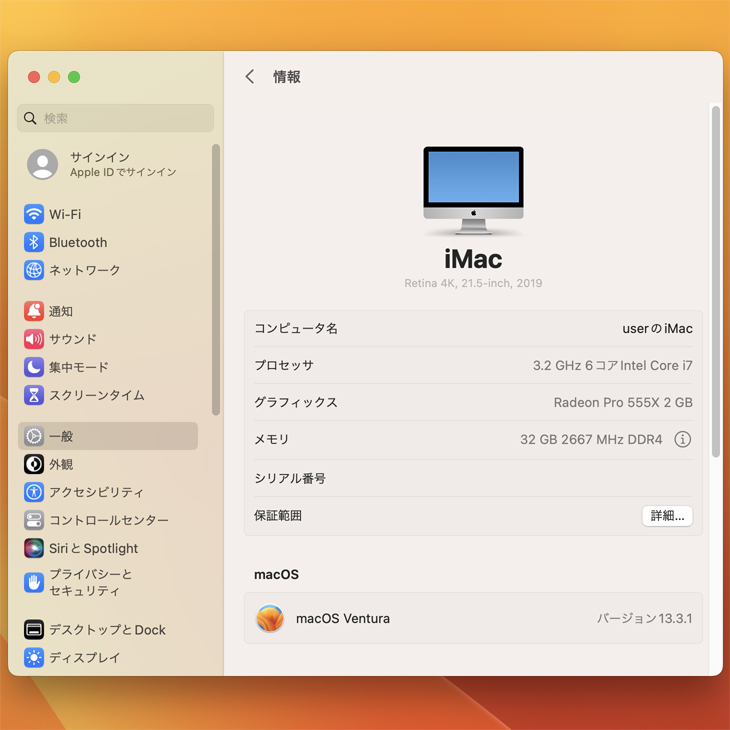The height and width of the screenshot is (730, 730).
Task: Select 通知 label in sidebar
Action: tap(61, 311)
